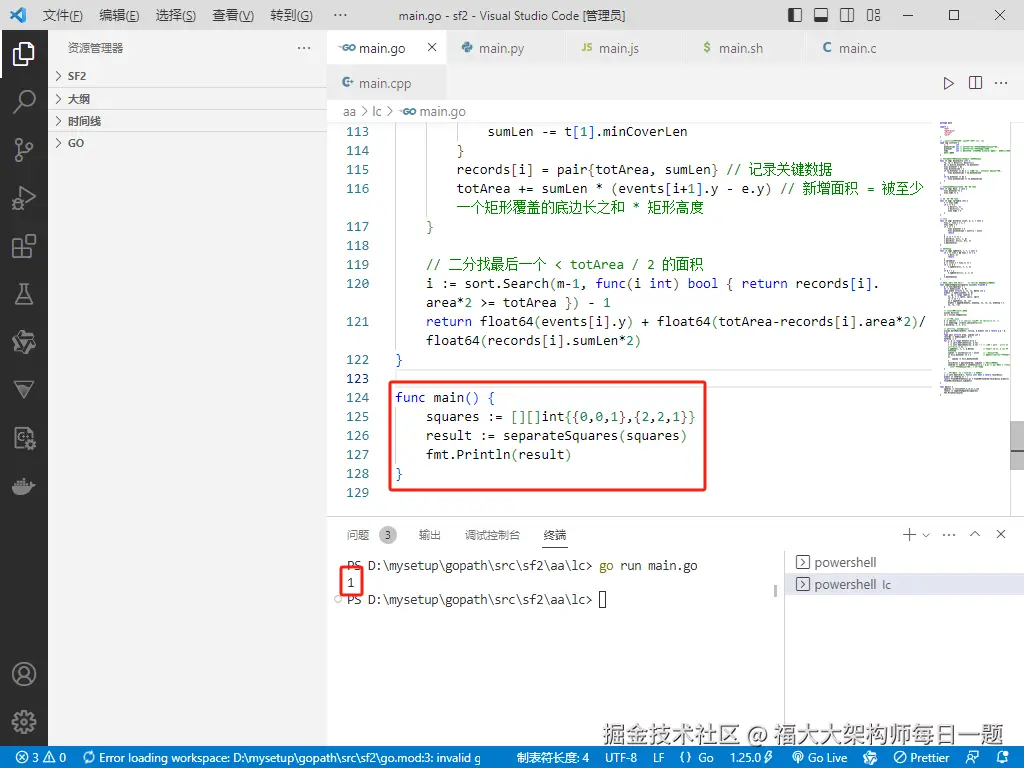Toggle bottom panel layout icon
The image size is (1024, 768).
click(x=821, y=15)
